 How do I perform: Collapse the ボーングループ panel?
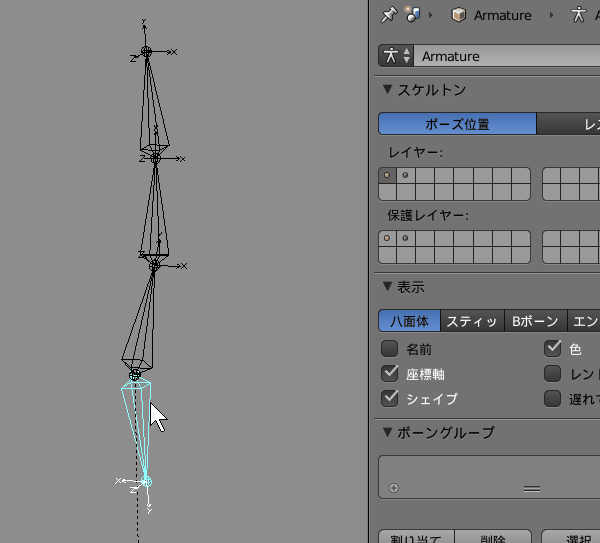387,432
